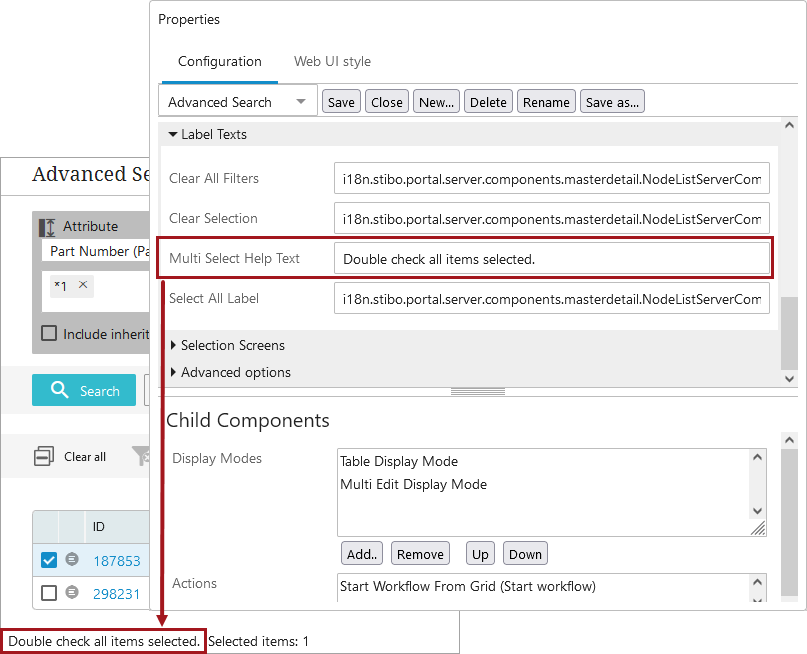Click the Rename button
The width and height of the screenshot is (807, 654).
(546, 102)
